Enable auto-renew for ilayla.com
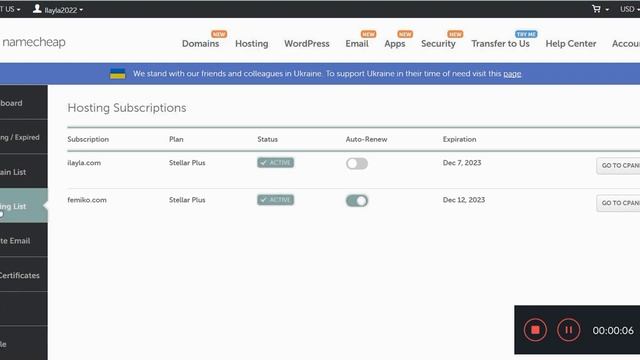 click(357, 164)
